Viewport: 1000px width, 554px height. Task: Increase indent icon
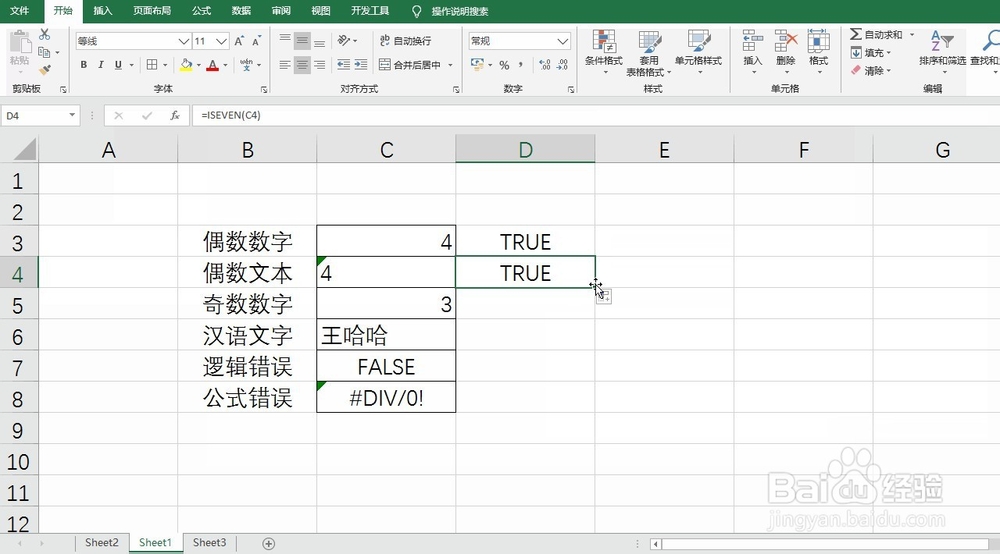tap(361, 65)
